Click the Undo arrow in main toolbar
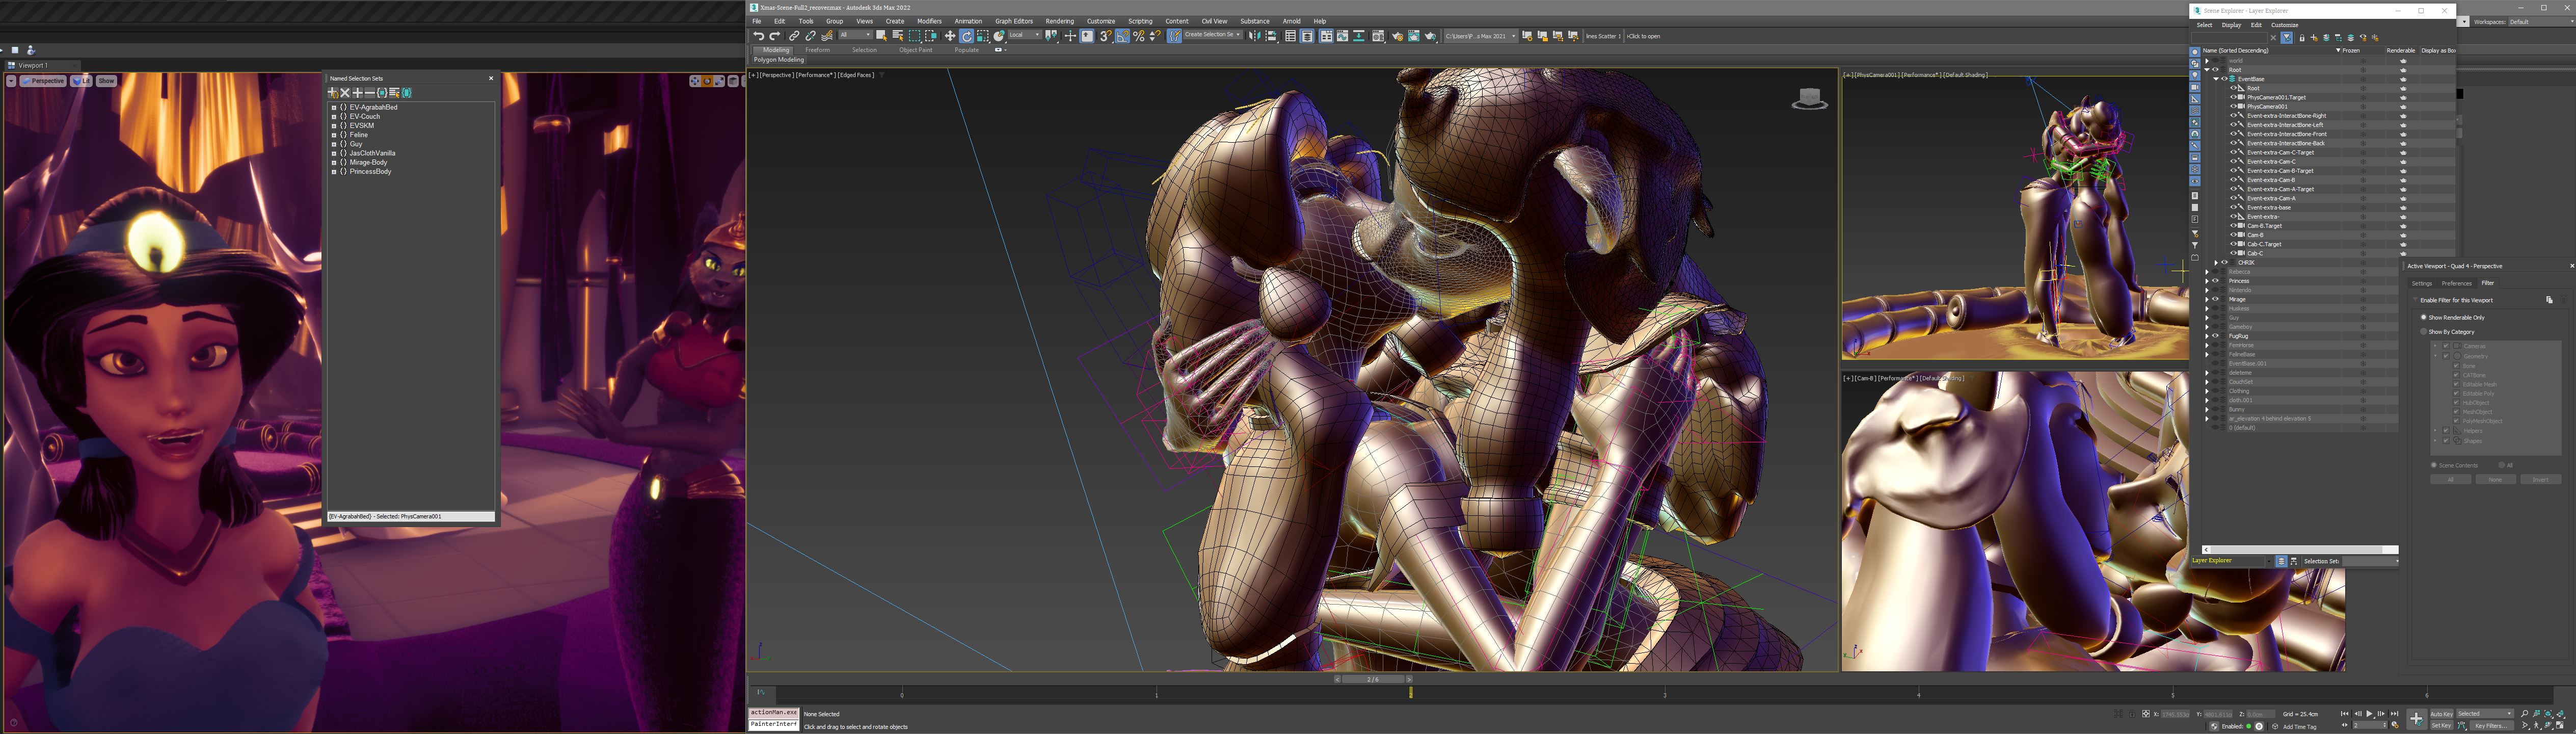Screen dimensions: 2576x734 coord(758,36)
